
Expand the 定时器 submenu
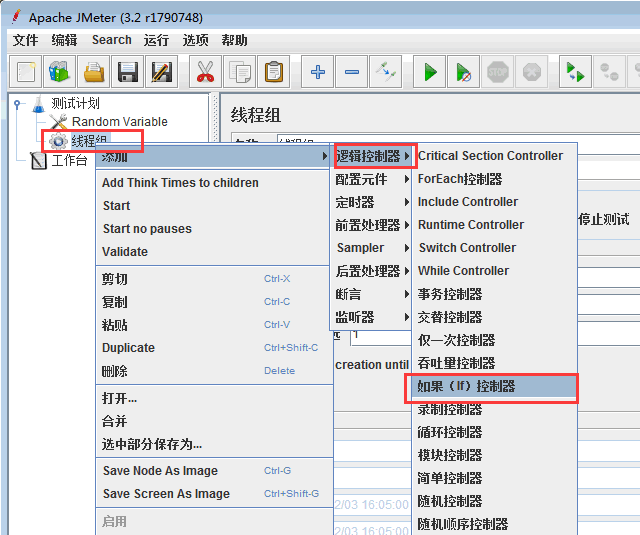pyautogui.click(x=371, y=202)
